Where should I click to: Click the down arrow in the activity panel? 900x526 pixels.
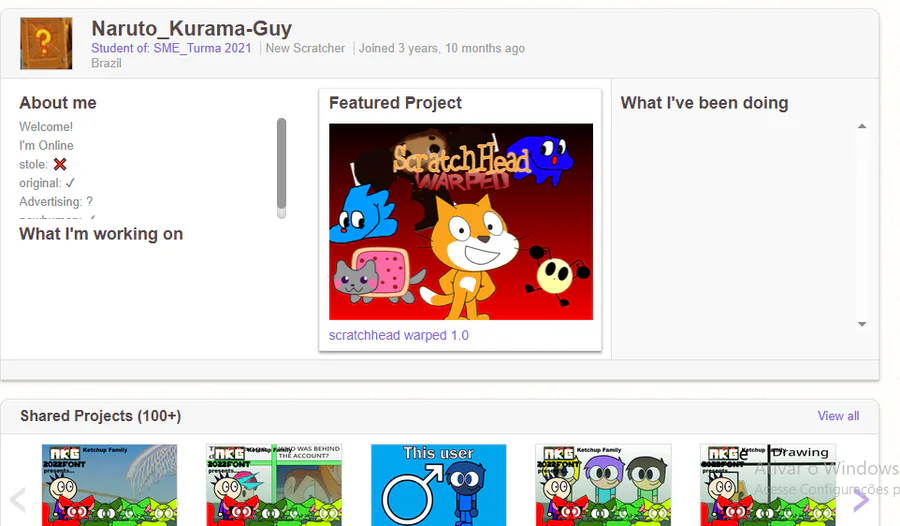(862, 324)
